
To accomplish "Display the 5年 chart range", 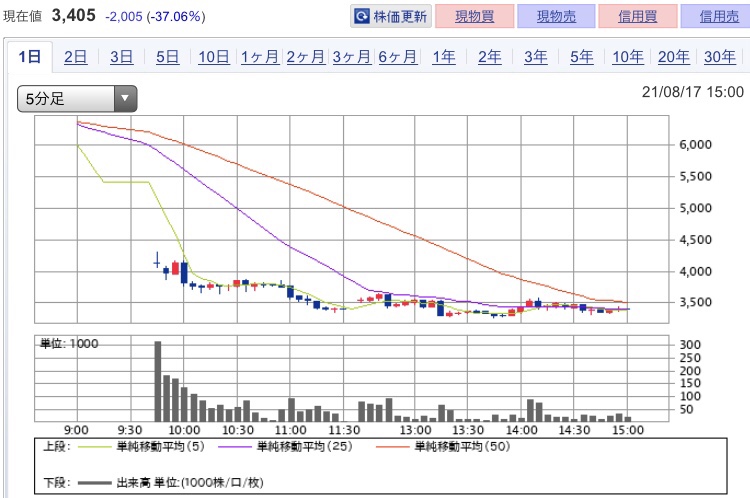I will (582, 57).
